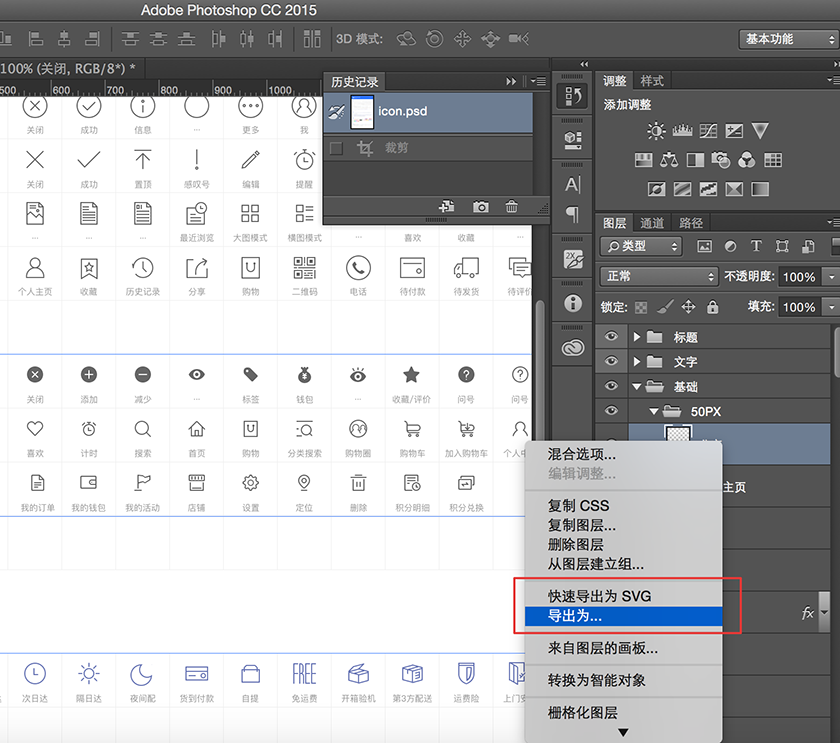Click the opacity 100% value field

pos(799,277)
